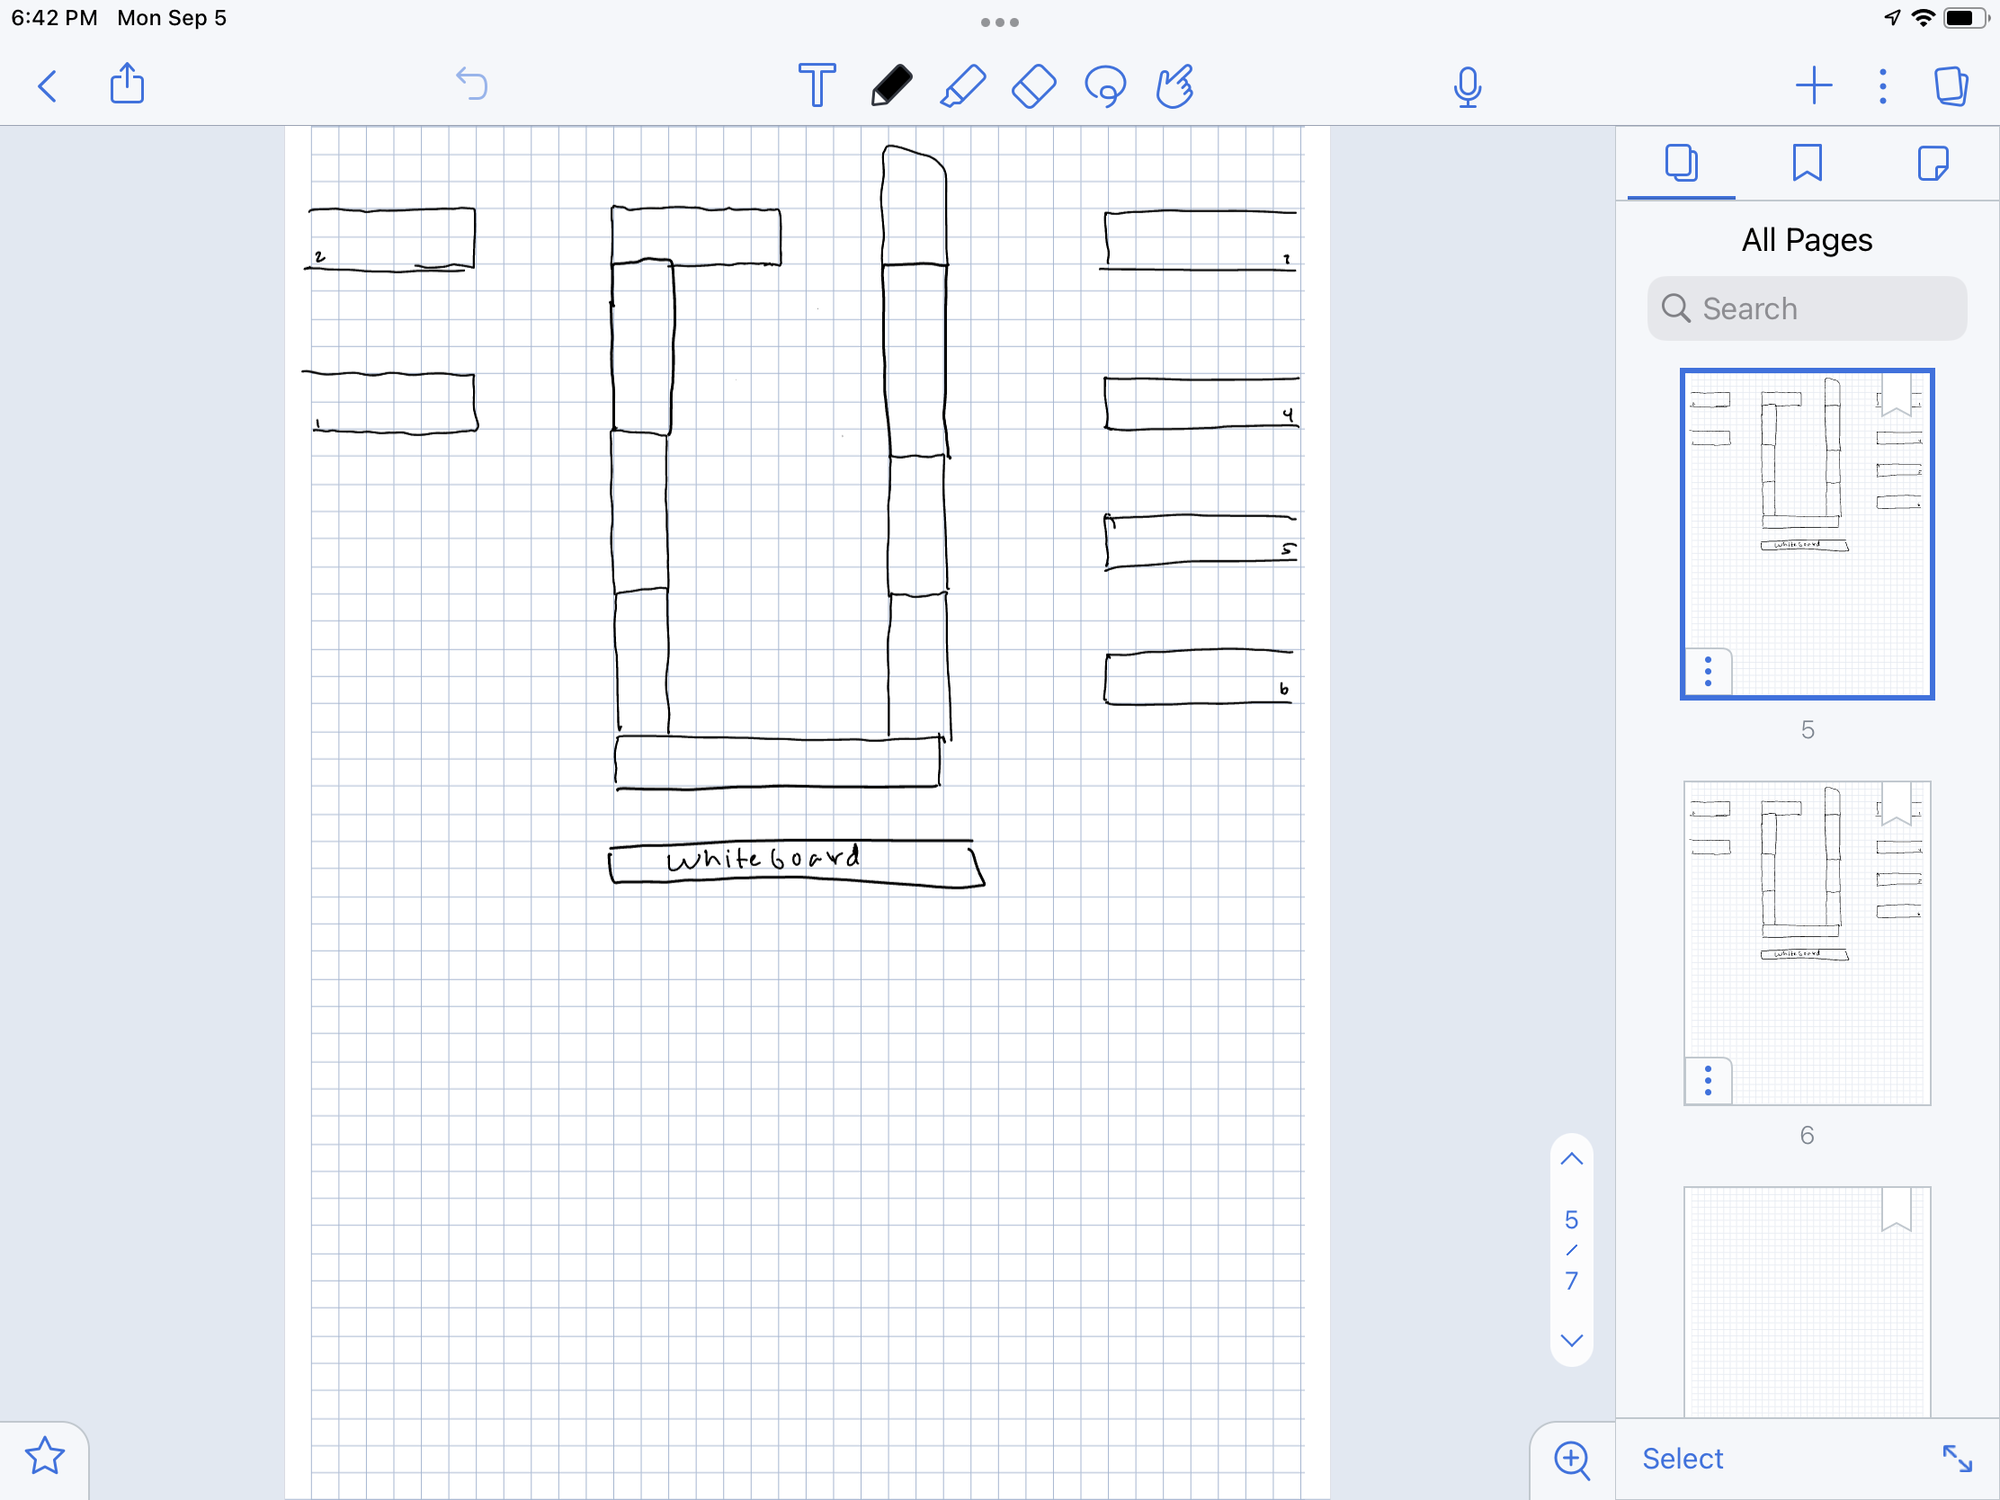
Task: Select the Text tool
Action: 816,85
